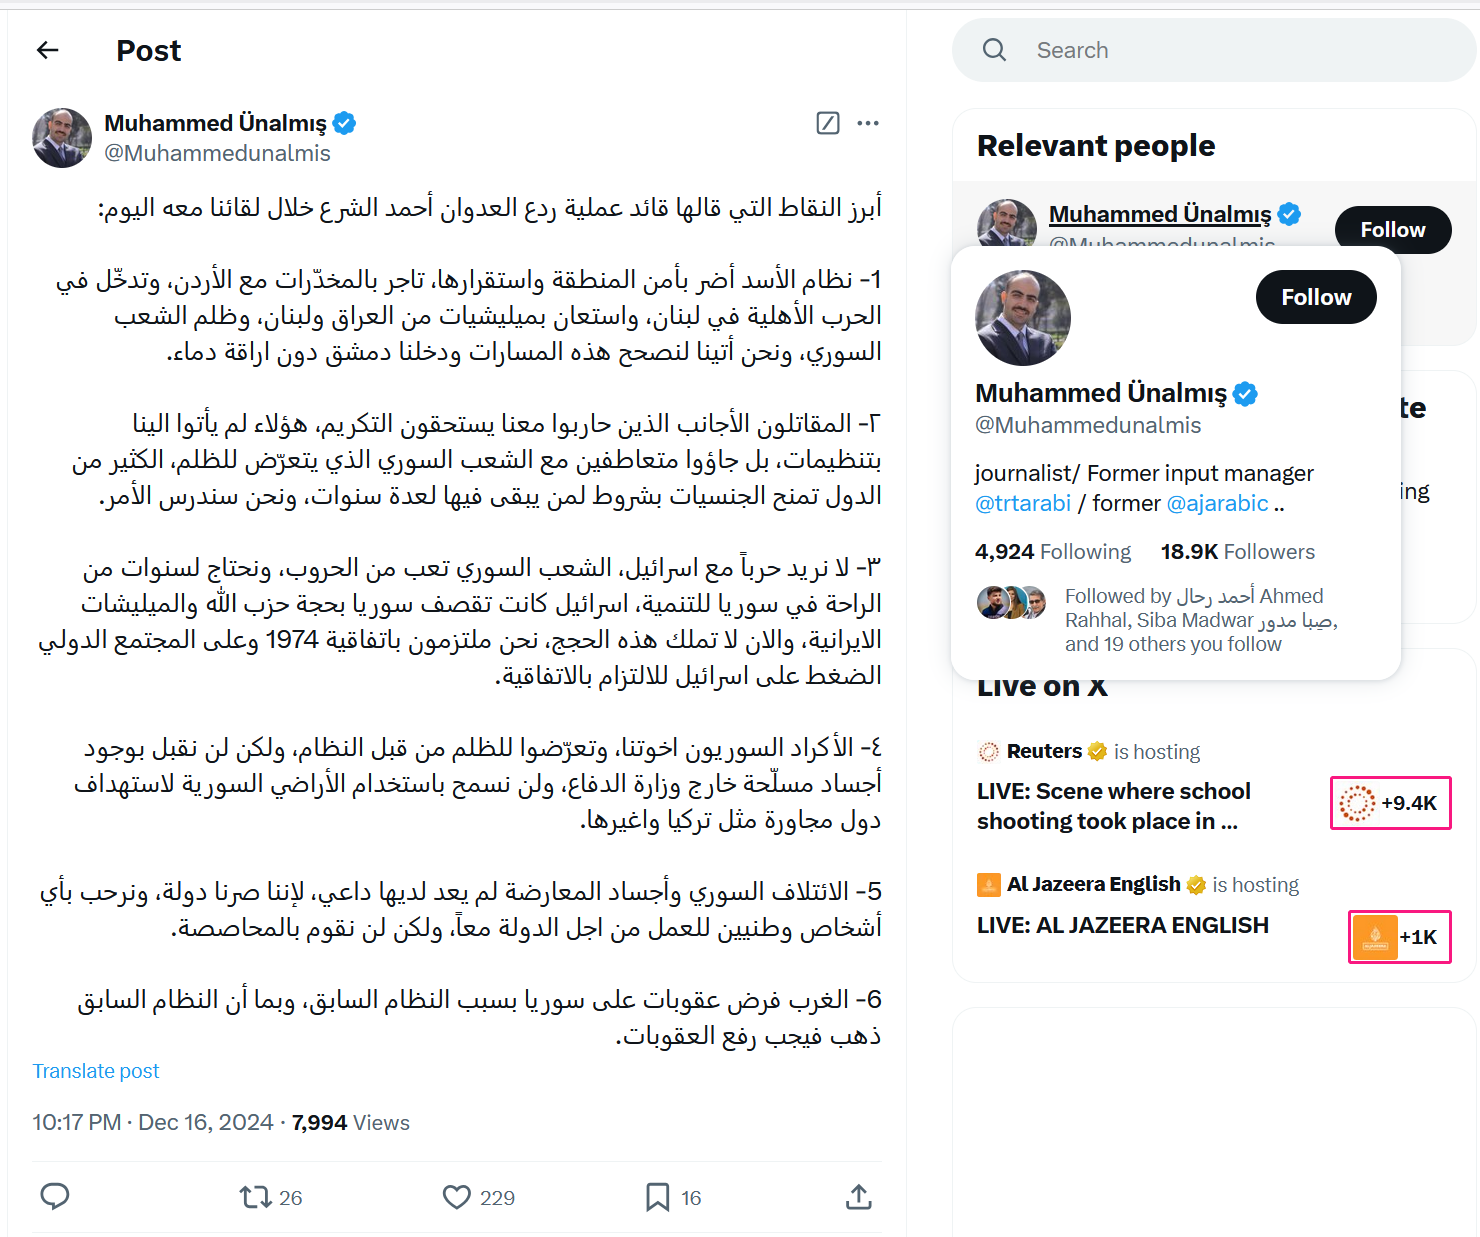View the 4,924 Following list
Screen dimensions: 1480x1237
point(1052,552)
